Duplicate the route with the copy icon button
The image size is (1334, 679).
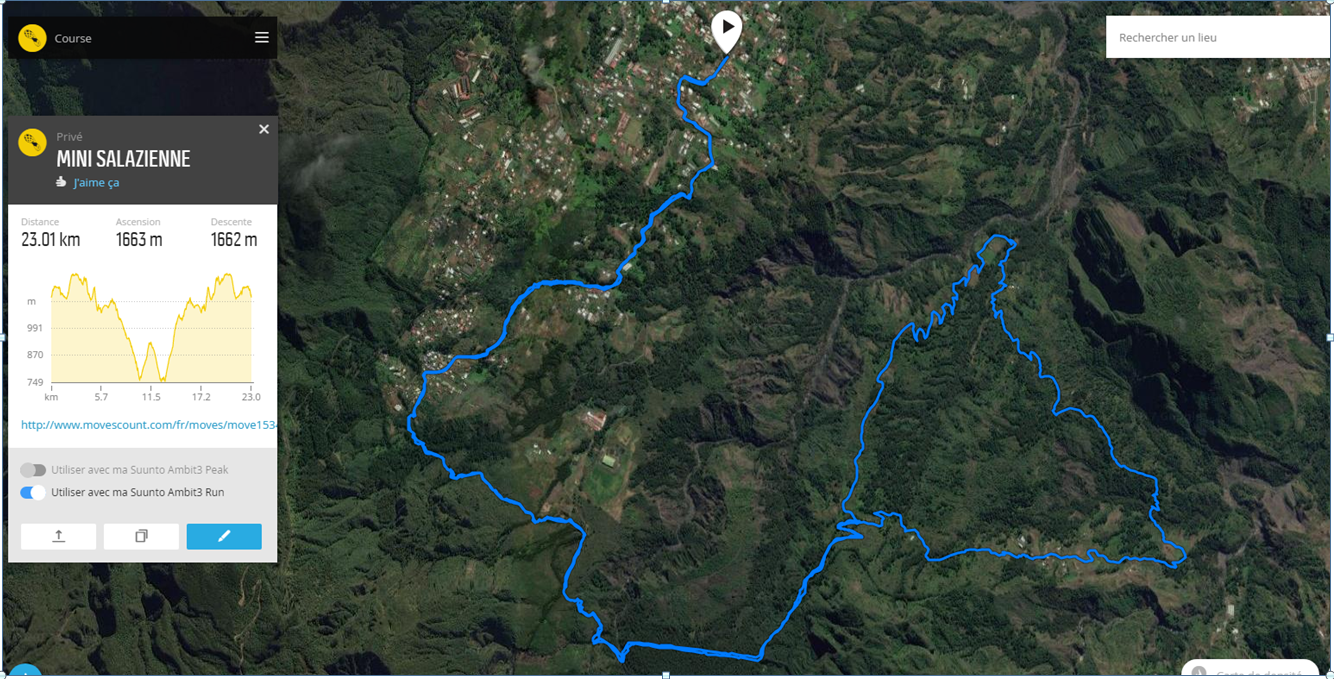tap(141, 536)
